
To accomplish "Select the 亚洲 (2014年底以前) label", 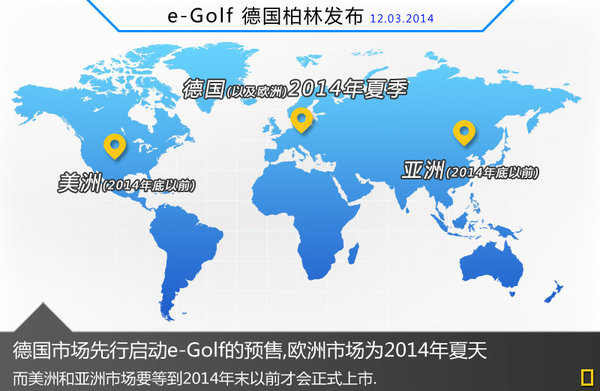I will (x=470, y=170).
